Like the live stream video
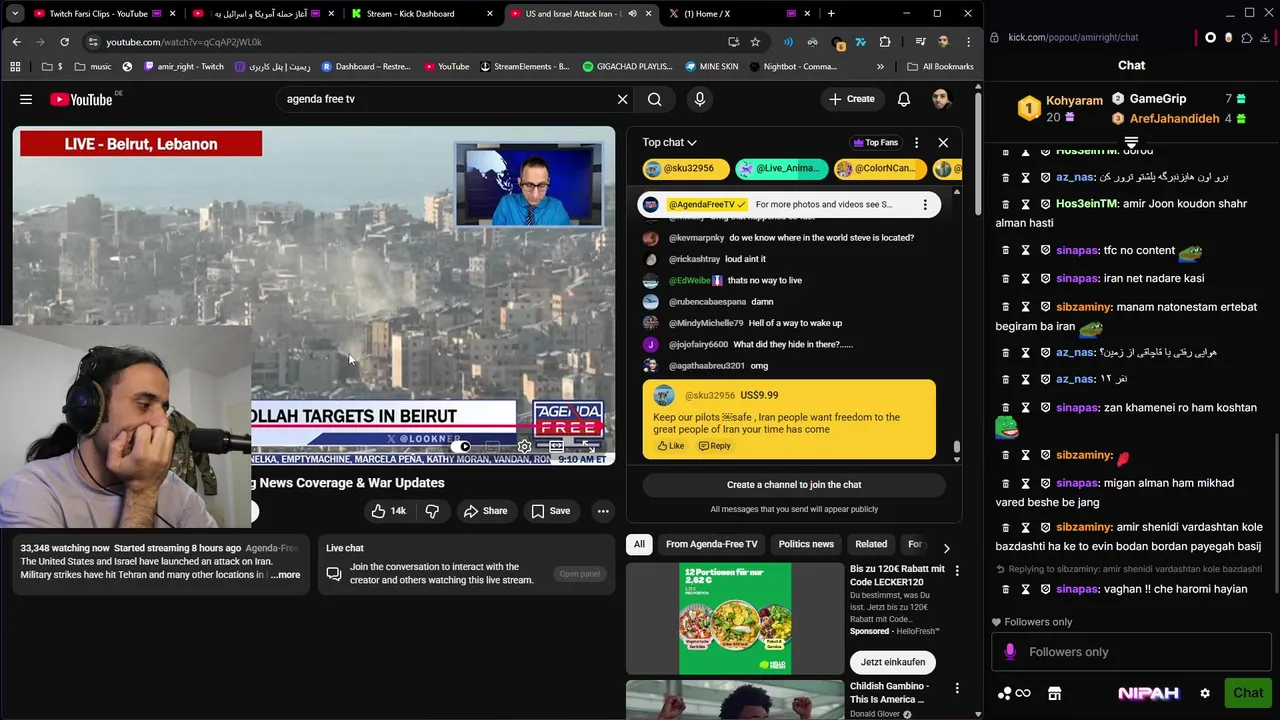1280x720 pixels. click(x=389, y=511)
